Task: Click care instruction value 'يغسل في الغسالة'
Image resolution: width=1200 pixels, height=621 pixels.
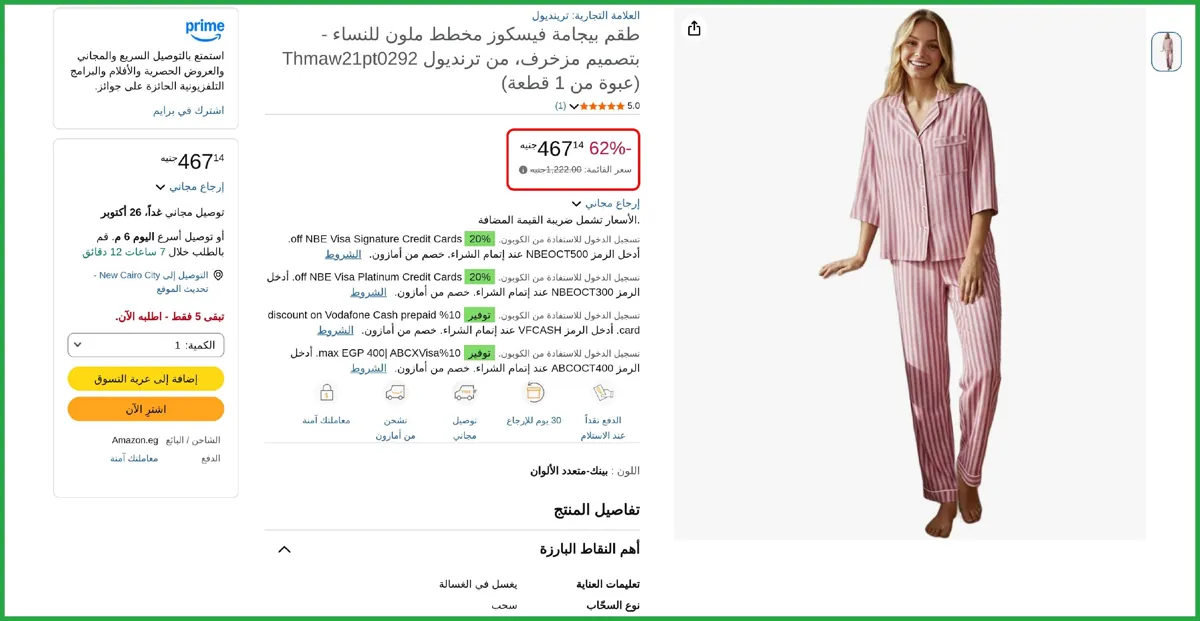Action: click(x=478, y=584)
